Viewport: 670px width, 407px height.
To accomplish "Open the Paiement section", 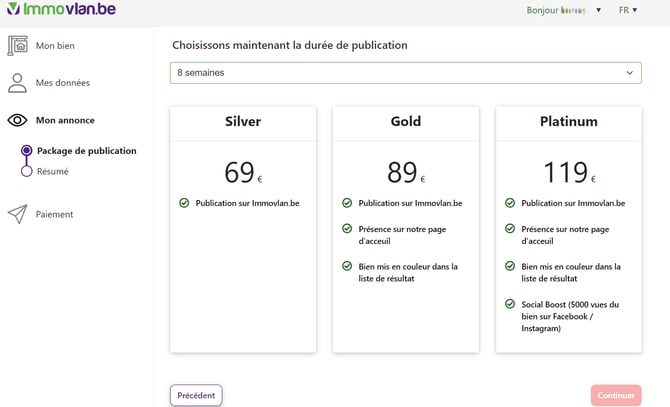I will pos(54,214).
